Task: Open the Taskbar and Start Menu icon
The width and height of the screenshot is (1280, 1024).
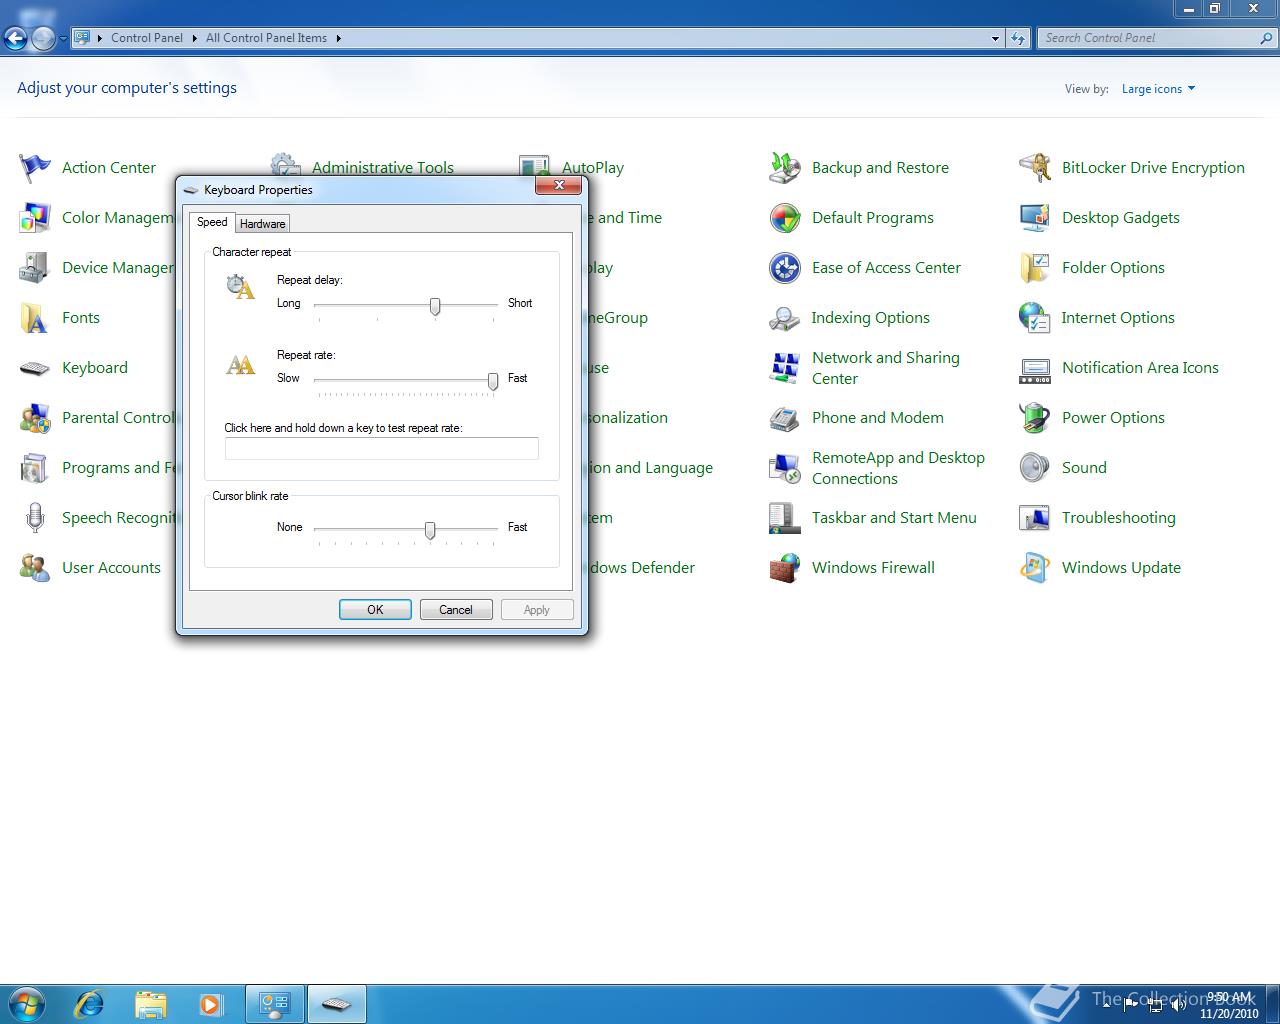Action: pyautogui.click(x=785, y=518)
